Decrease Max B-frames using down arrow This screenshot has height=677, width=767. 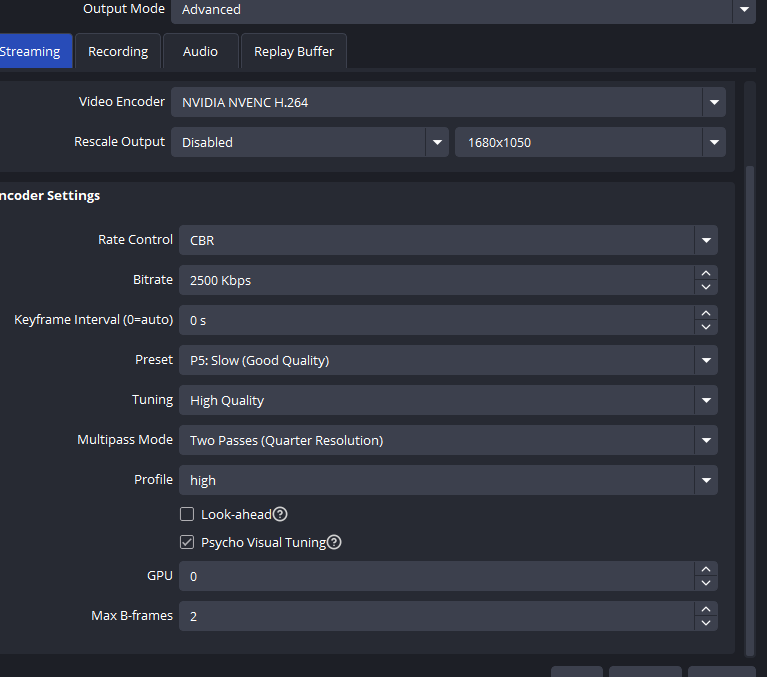pos(706,623)
